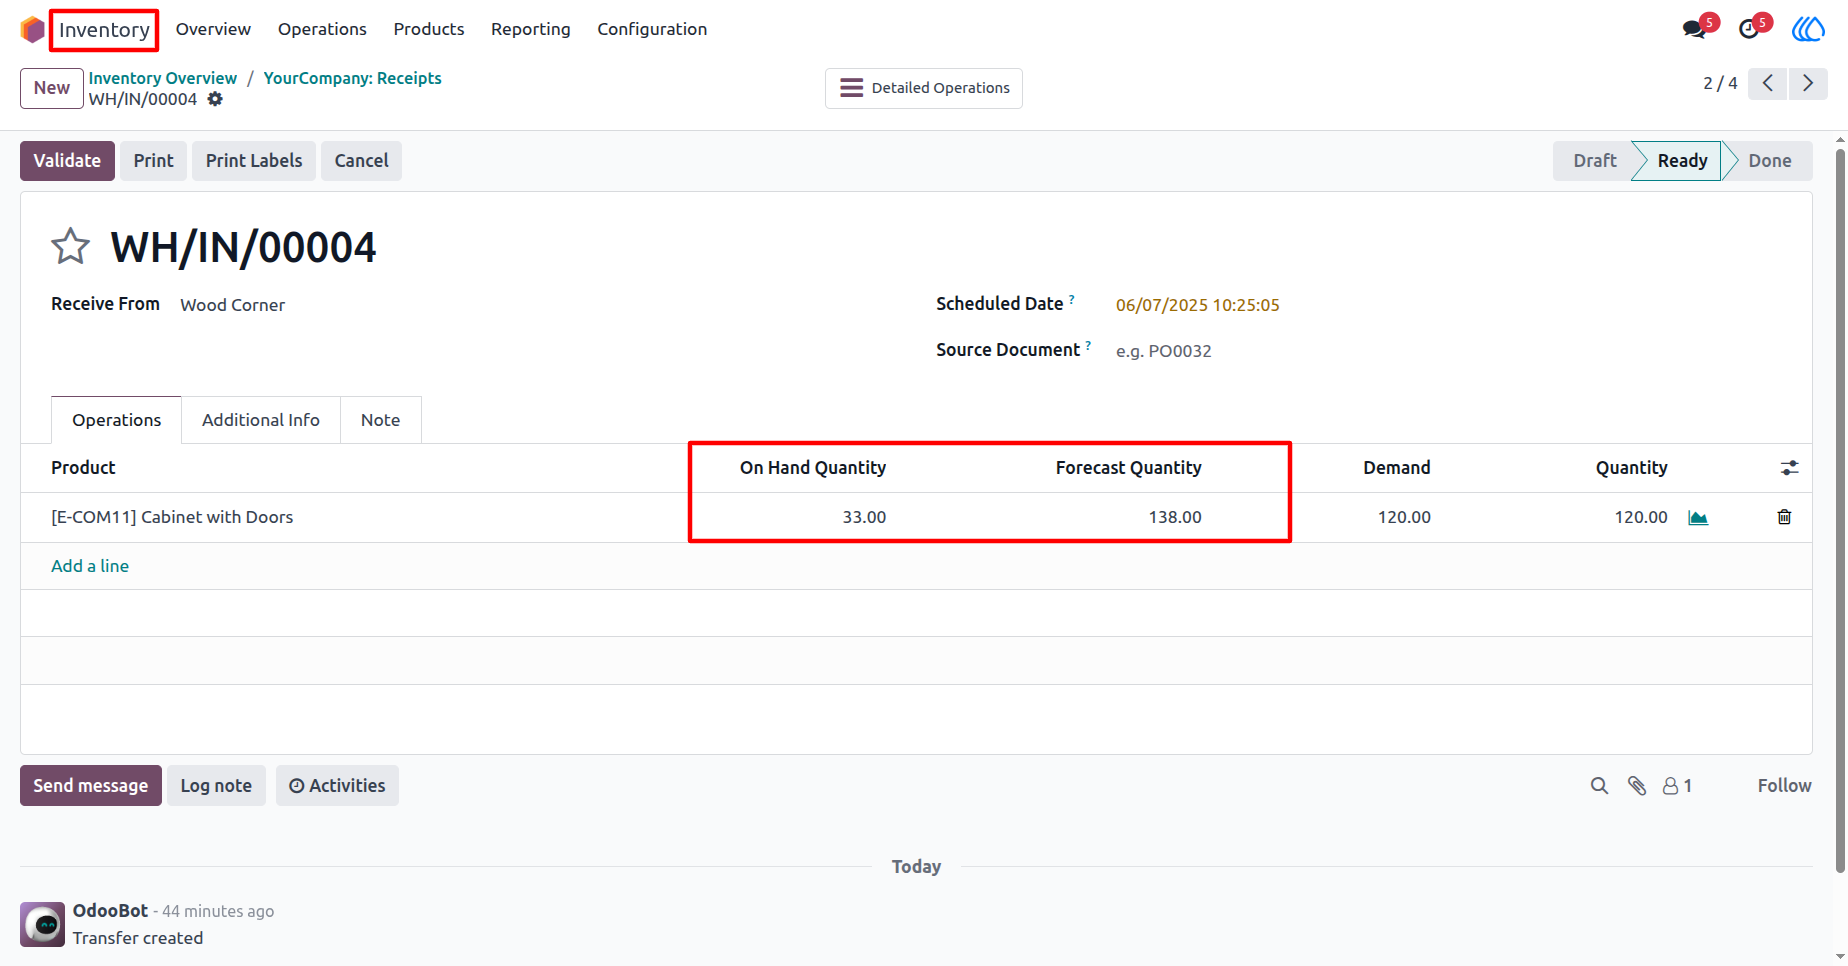Open the Overview menu
The height and width of the screenshot is (966, 1848).
pos(213,29)
